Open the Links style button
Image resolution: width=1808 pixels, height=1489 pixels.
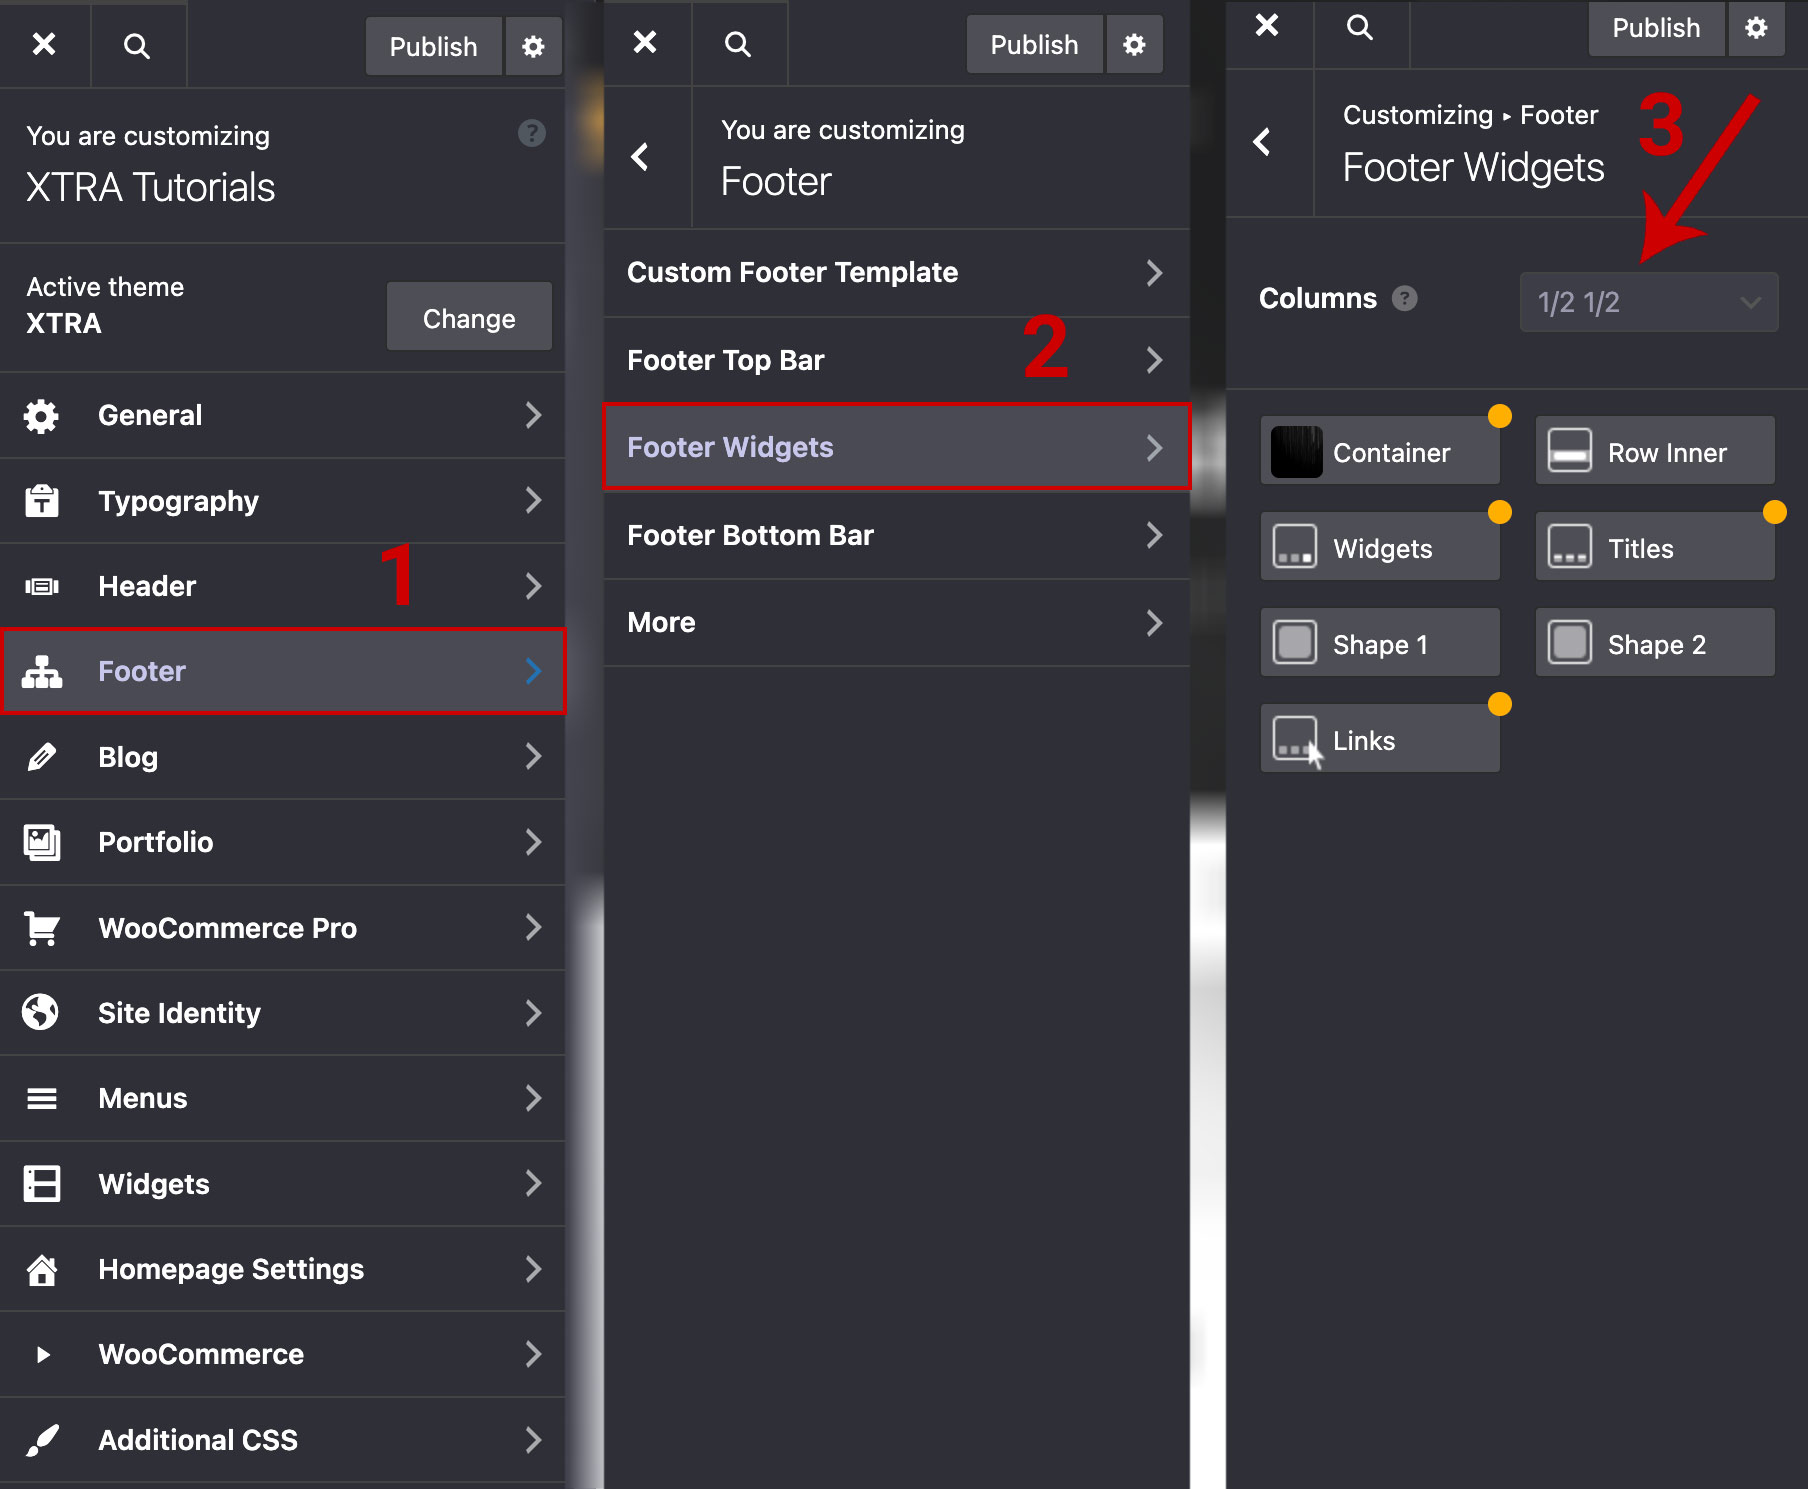(1379, 740)
